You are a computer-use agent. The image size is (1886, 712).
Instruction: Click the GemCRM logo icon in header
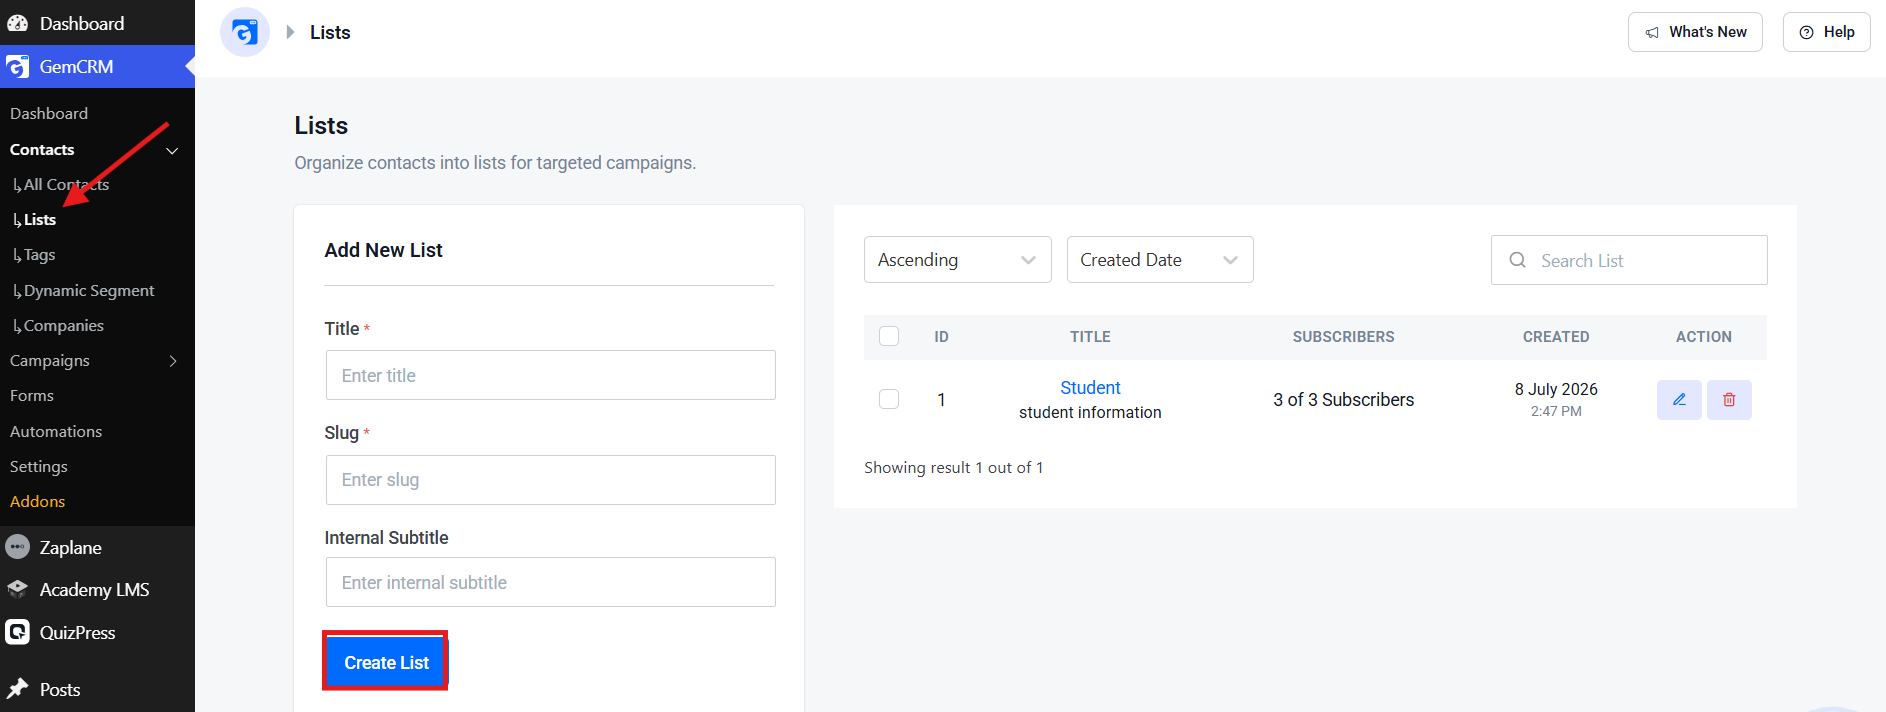(245, 32)
